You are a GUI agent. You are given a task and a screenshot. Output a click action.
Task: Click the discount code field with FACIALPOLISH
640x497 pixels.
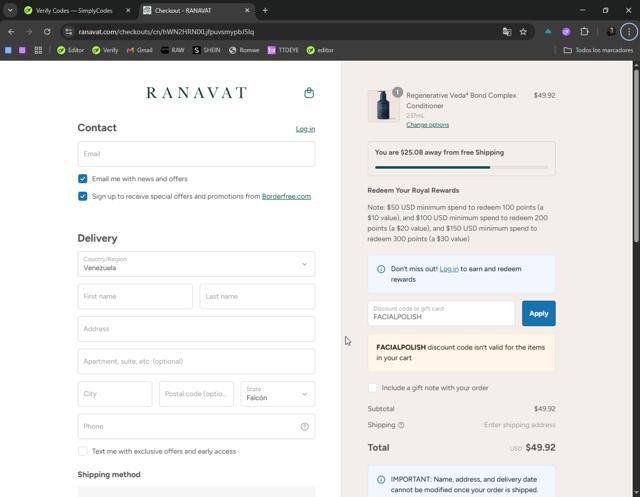(441, 313)
